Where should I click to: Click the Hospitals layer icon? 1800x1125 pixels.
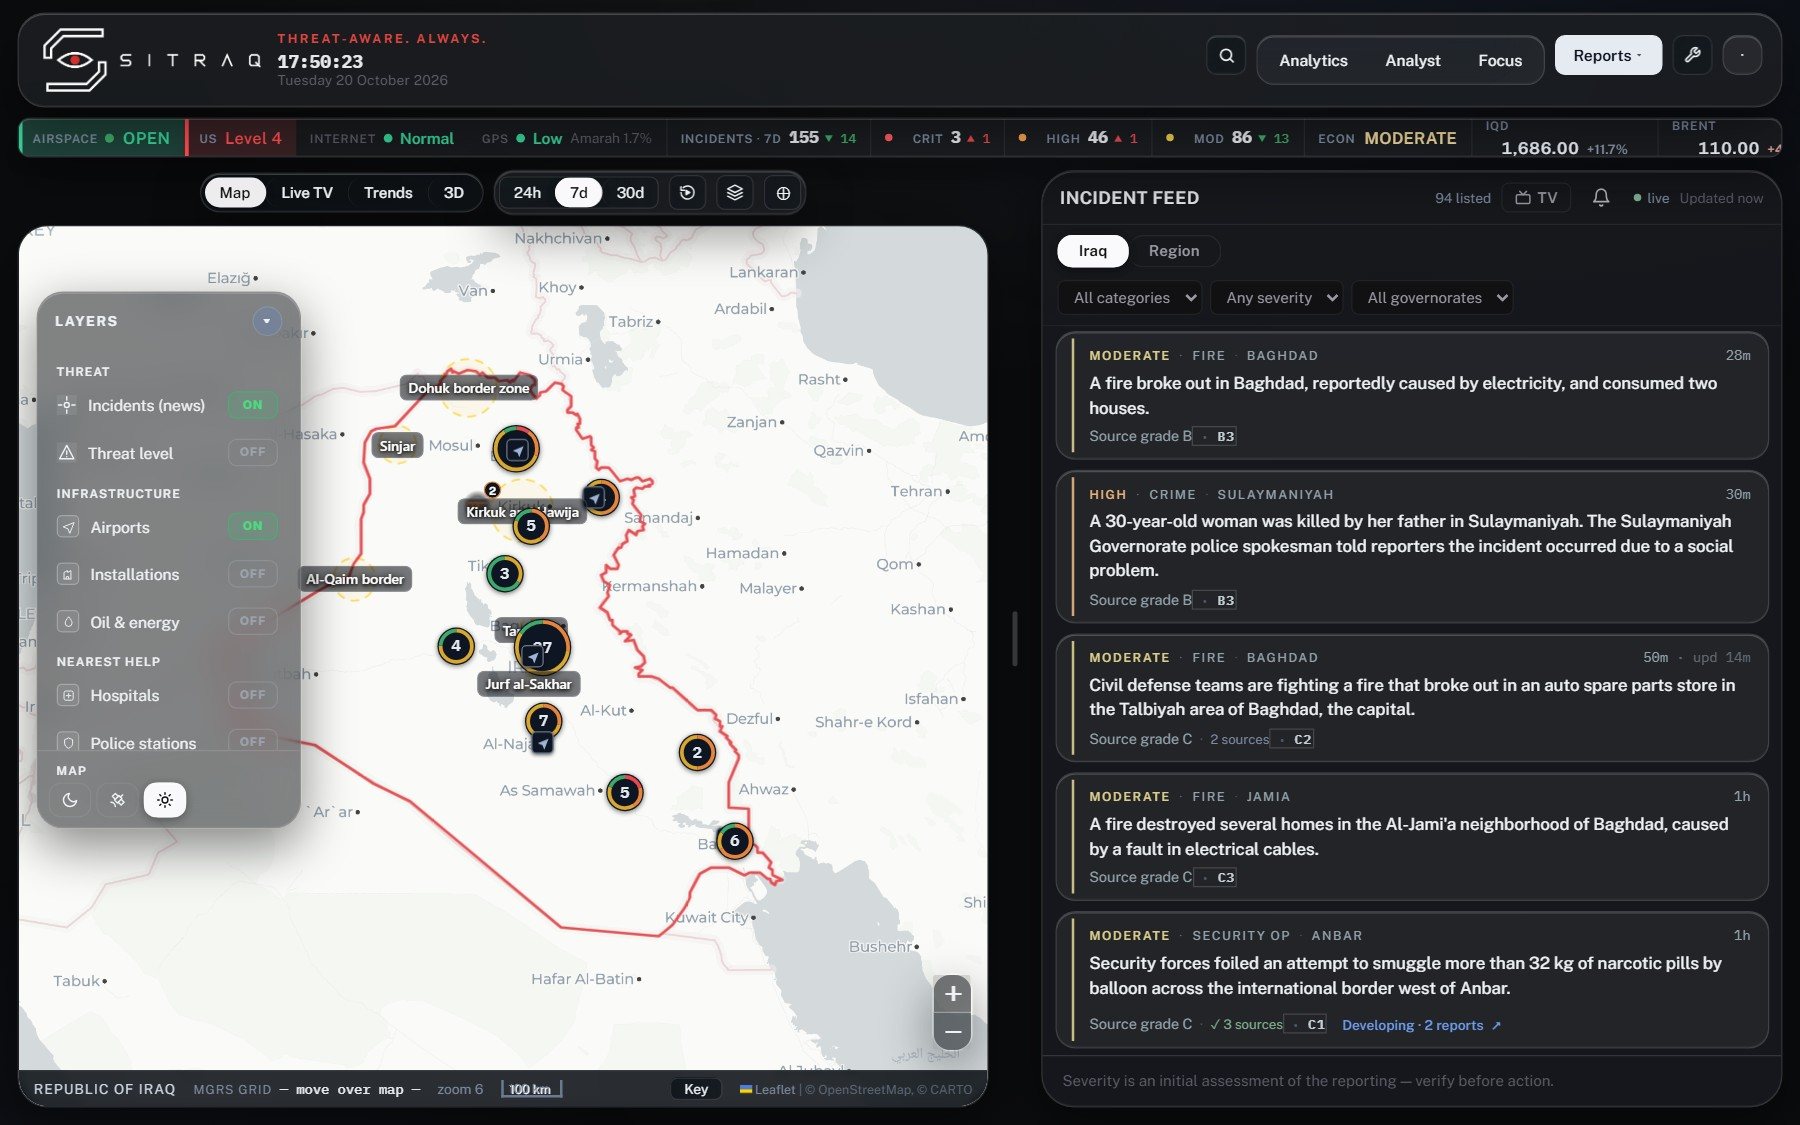coord(68,695)
